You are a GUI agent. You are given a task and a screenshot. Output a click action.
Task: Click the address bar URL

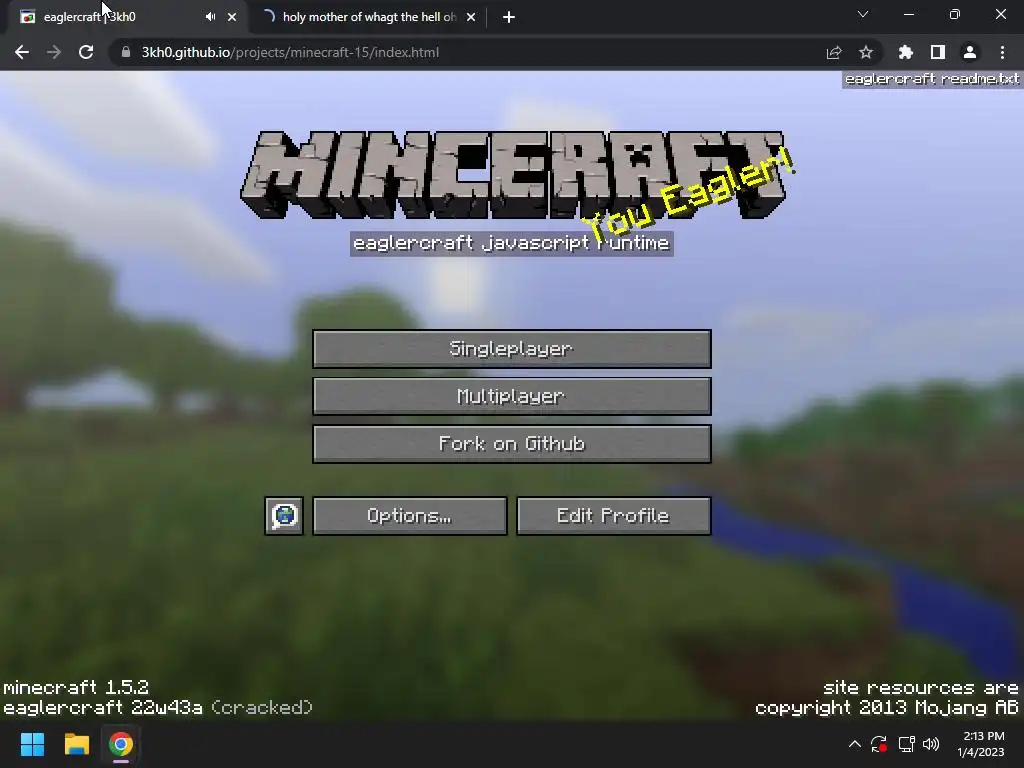coord(290,52)
